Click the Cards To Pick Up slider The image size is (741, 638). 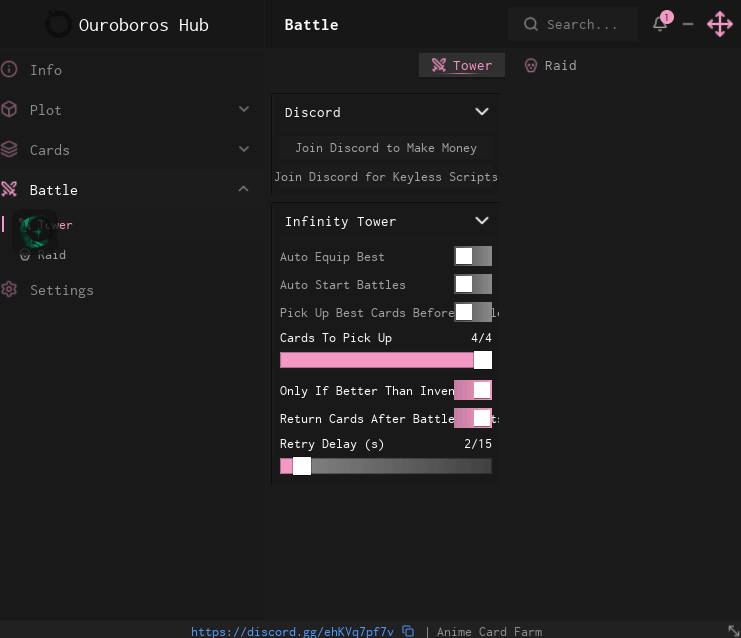[386, 360]
